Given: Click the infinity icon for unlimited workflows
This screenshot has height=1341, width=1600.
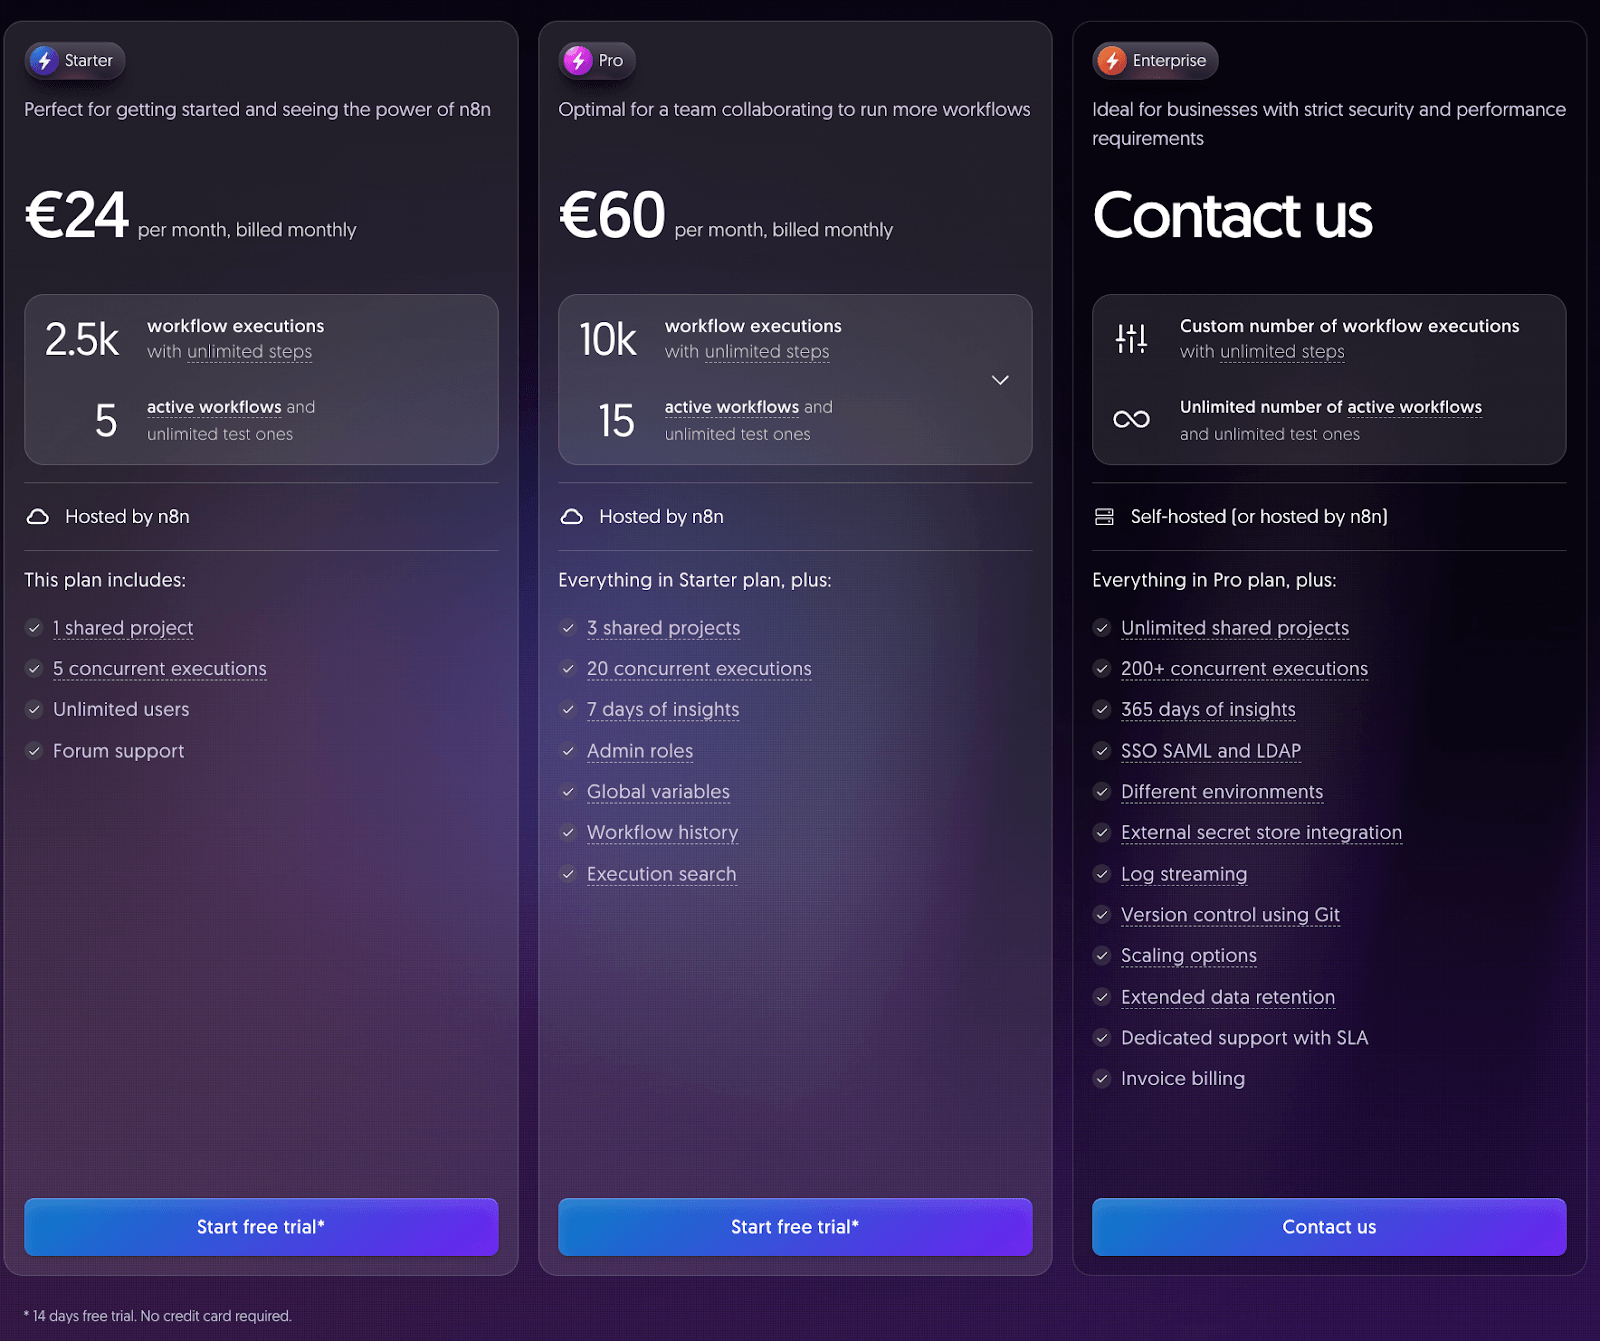Looking at the screenshot, I should [1131, 420].
